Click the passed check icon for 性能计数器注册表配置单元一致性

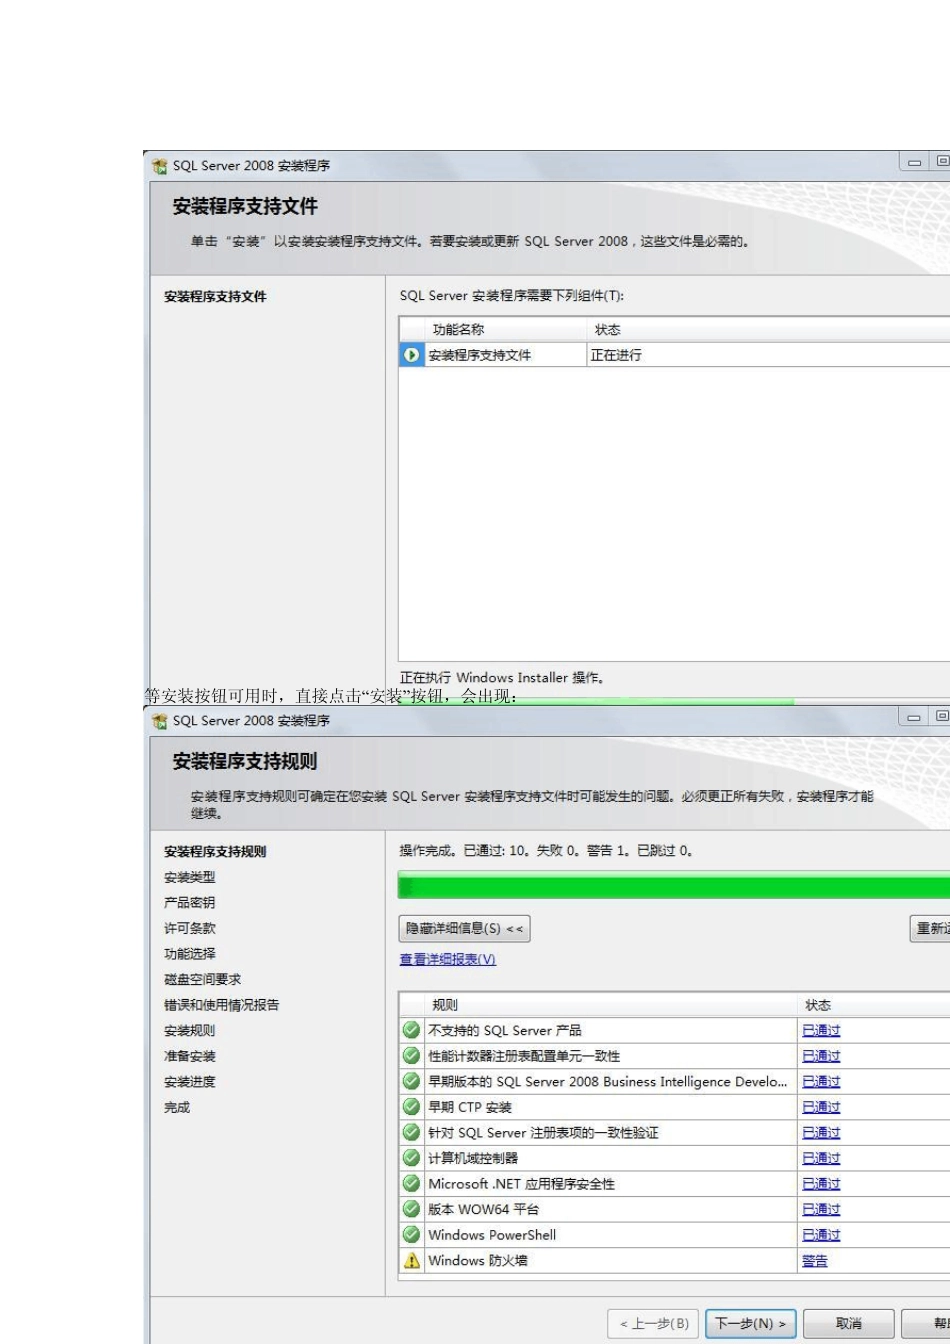pos(411,1056)
